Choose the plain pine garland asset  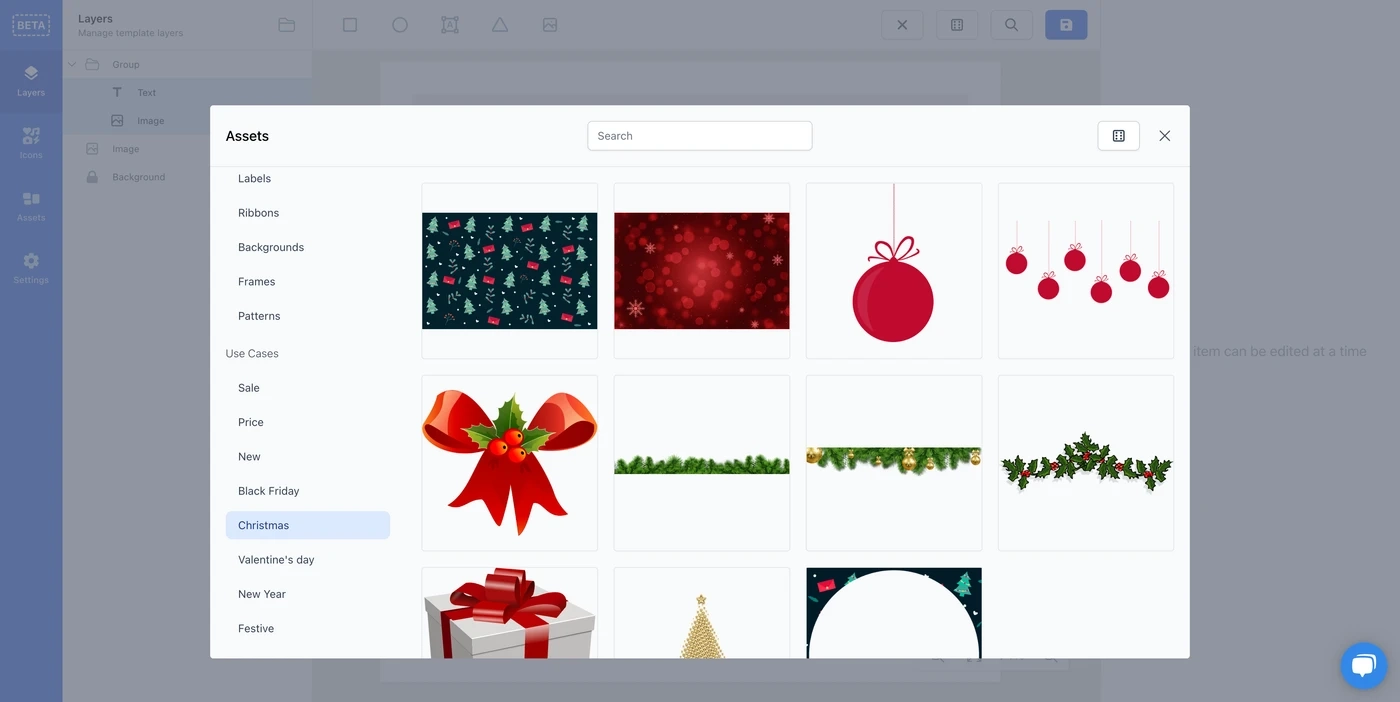[x=702, y=463]
